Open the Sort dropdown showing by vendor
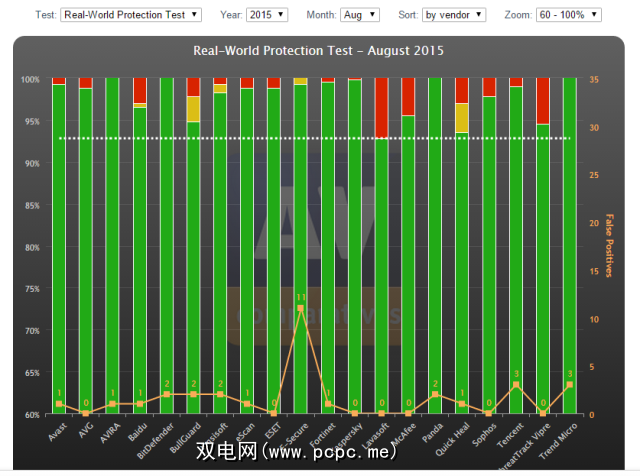 point(454,15)
